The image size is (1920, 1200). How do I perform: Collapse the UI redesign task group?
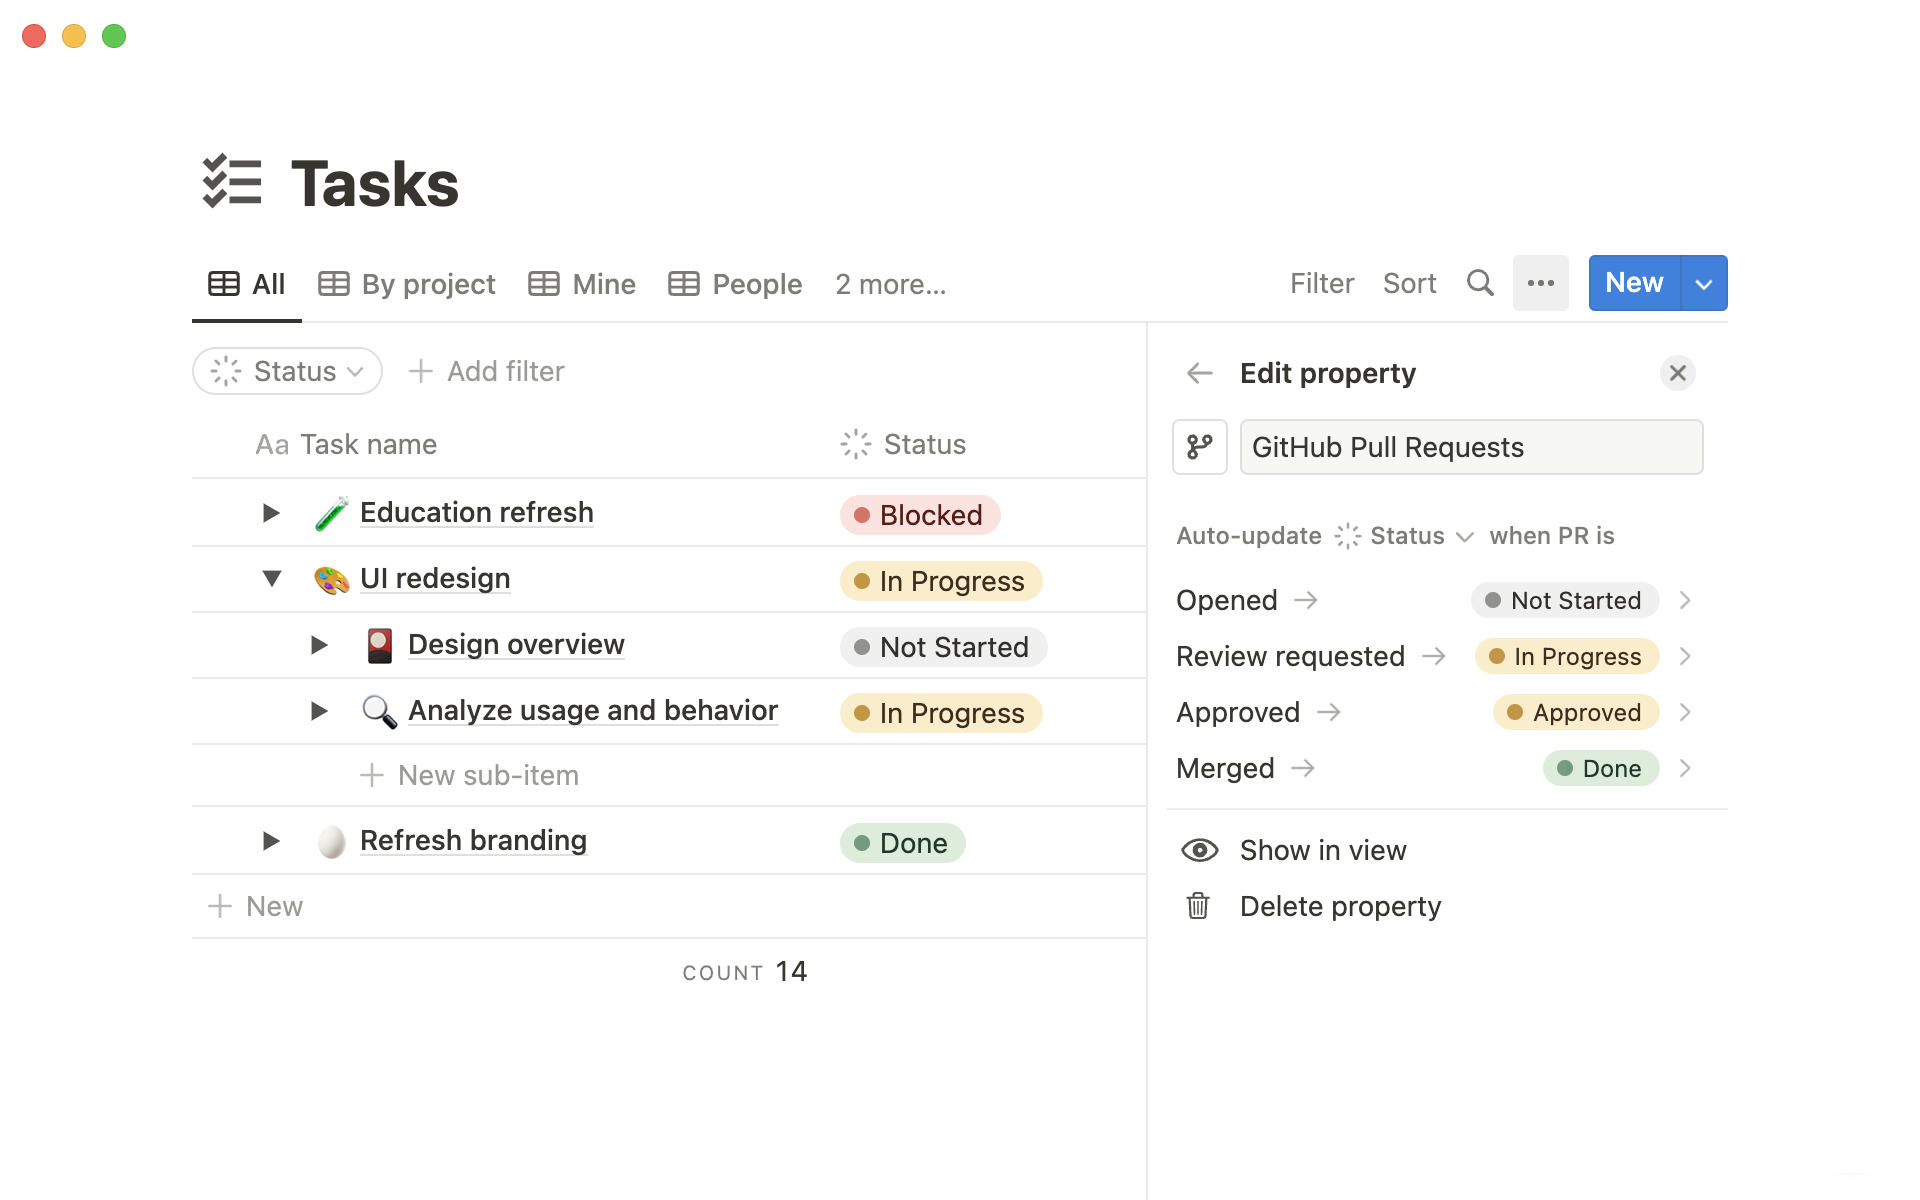tap(272, 576)
